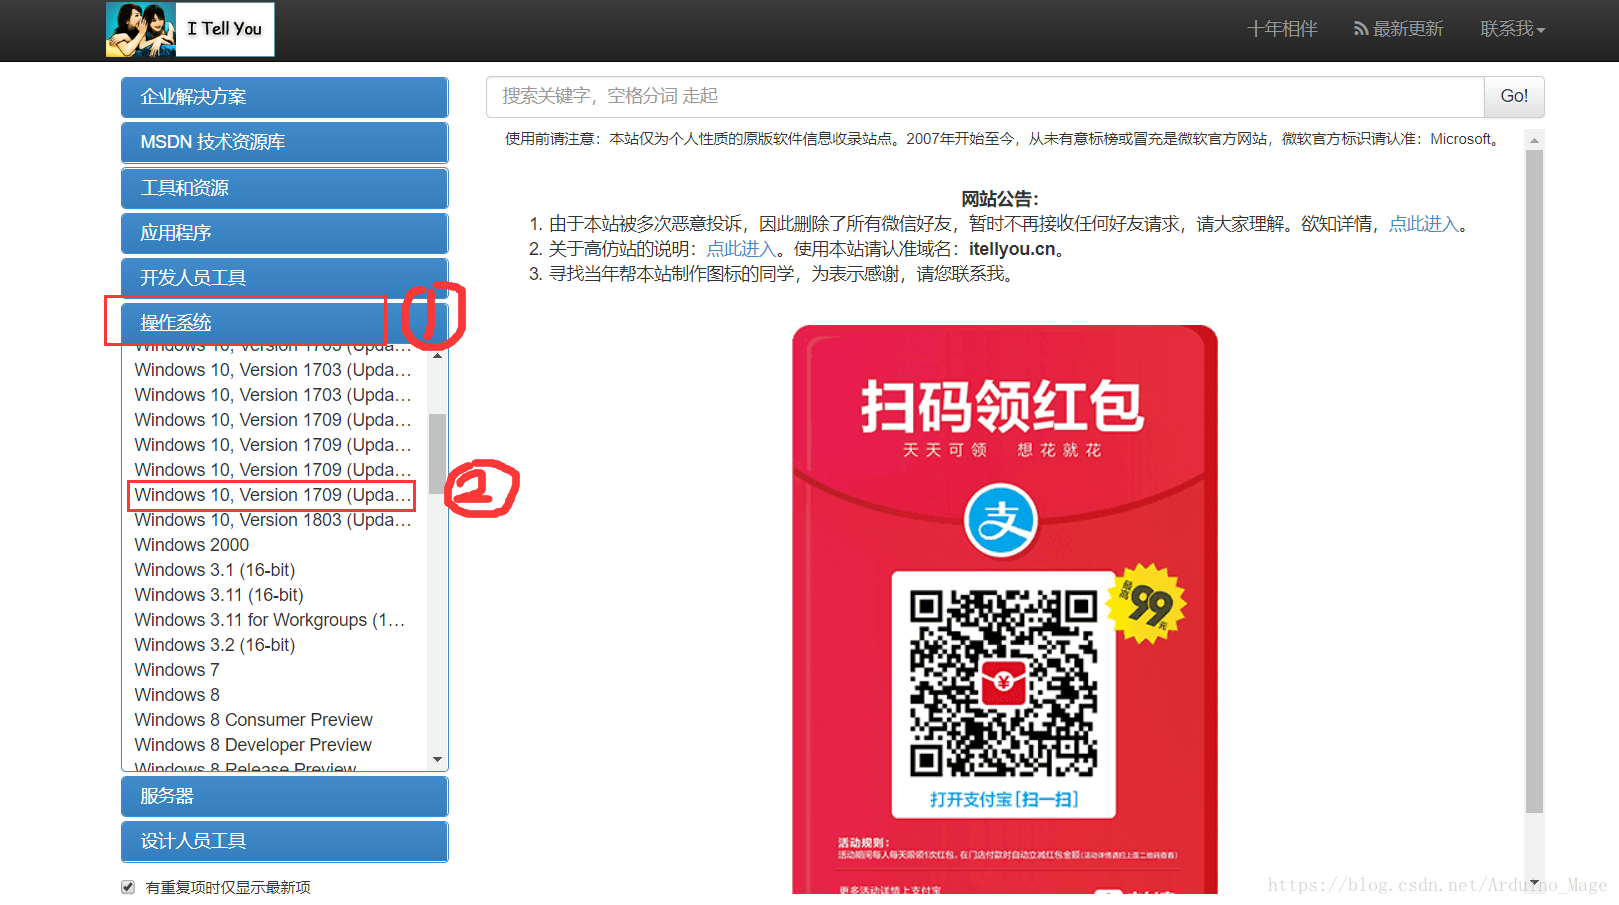Expand the MSDN 技术资源库 category
1619x905 pixels.
coord(285,142)
